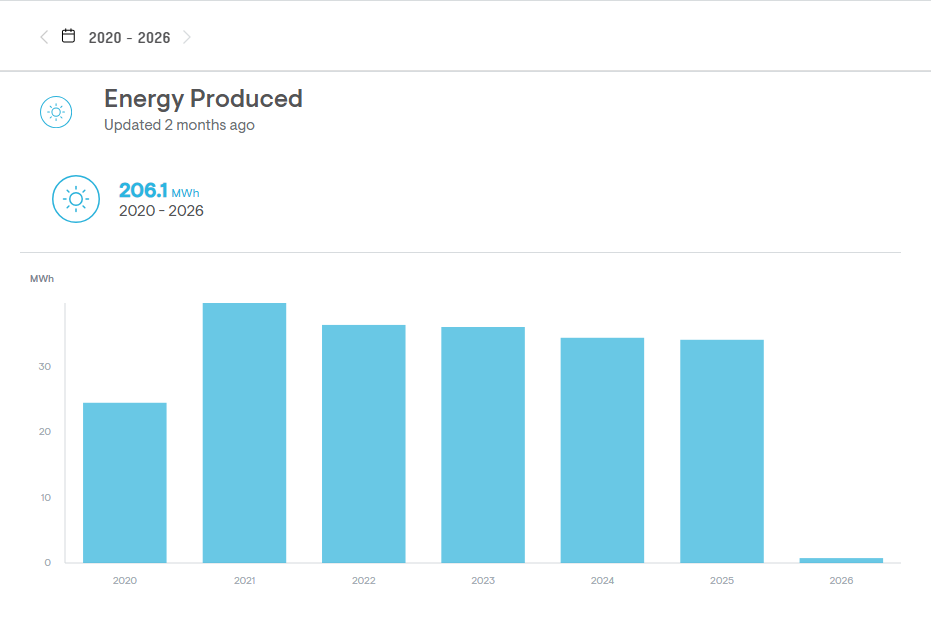Open the previous date range with the left chevron
This screenshot has height=623, width=931.
(42, 36)
